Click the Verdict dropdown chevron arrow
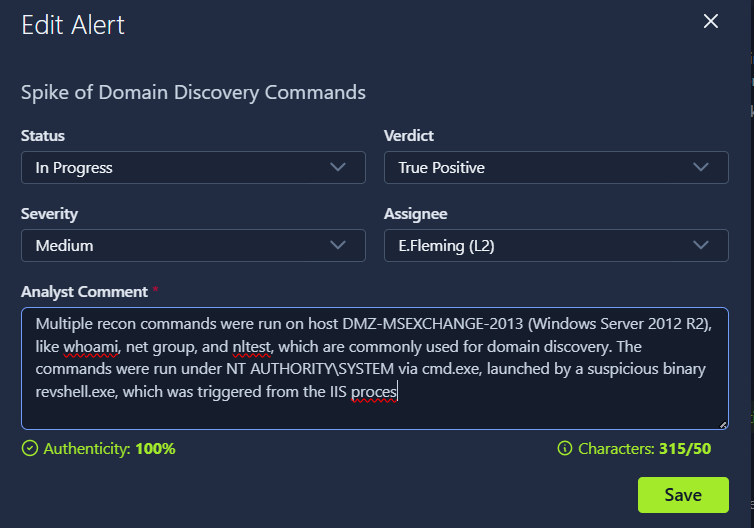754x528 pixels. point(700,167)
